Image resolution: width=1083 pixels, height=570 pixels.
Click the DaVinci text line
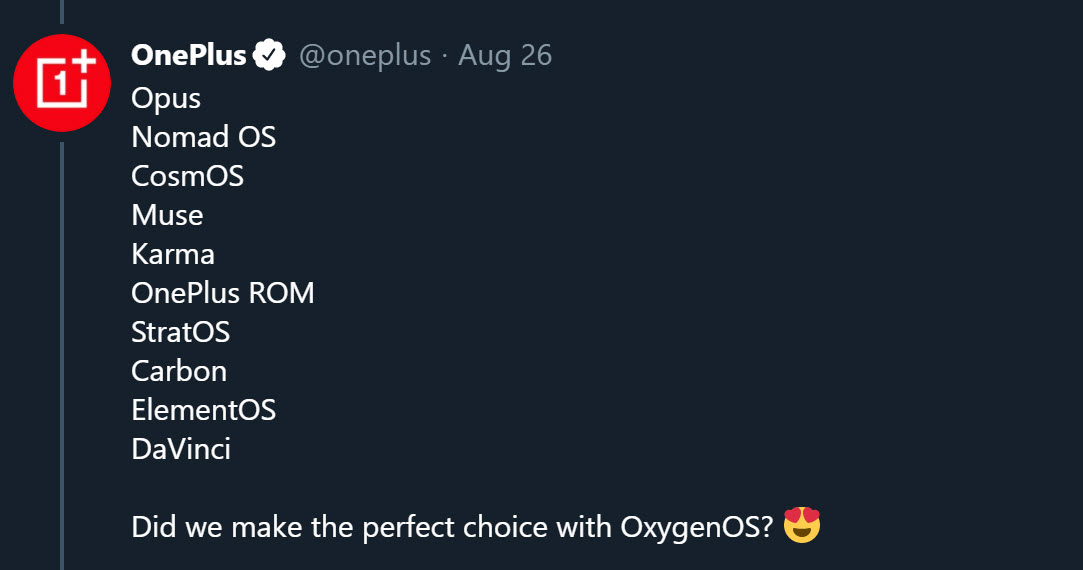click(x=181, y=449)
